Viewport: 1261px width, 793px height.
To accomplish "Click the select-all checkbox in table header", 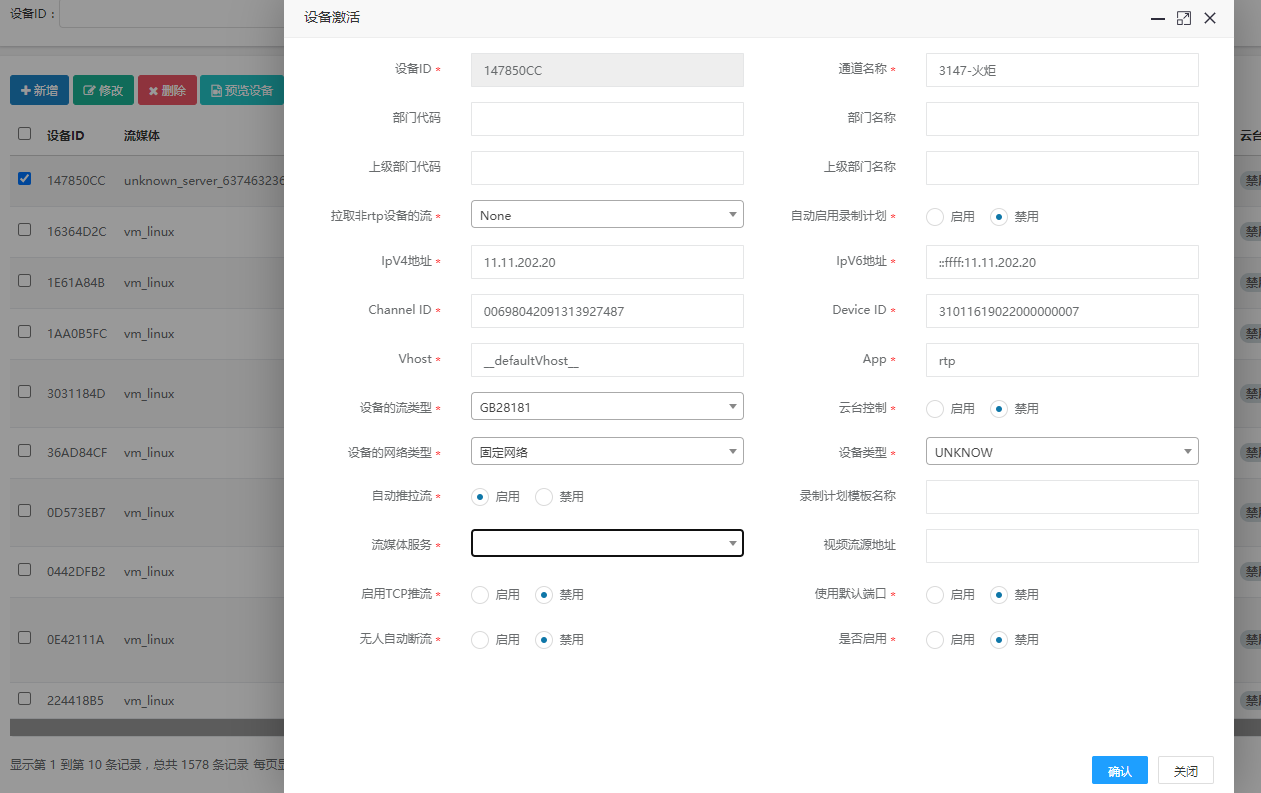I will (x=24, y=135).
